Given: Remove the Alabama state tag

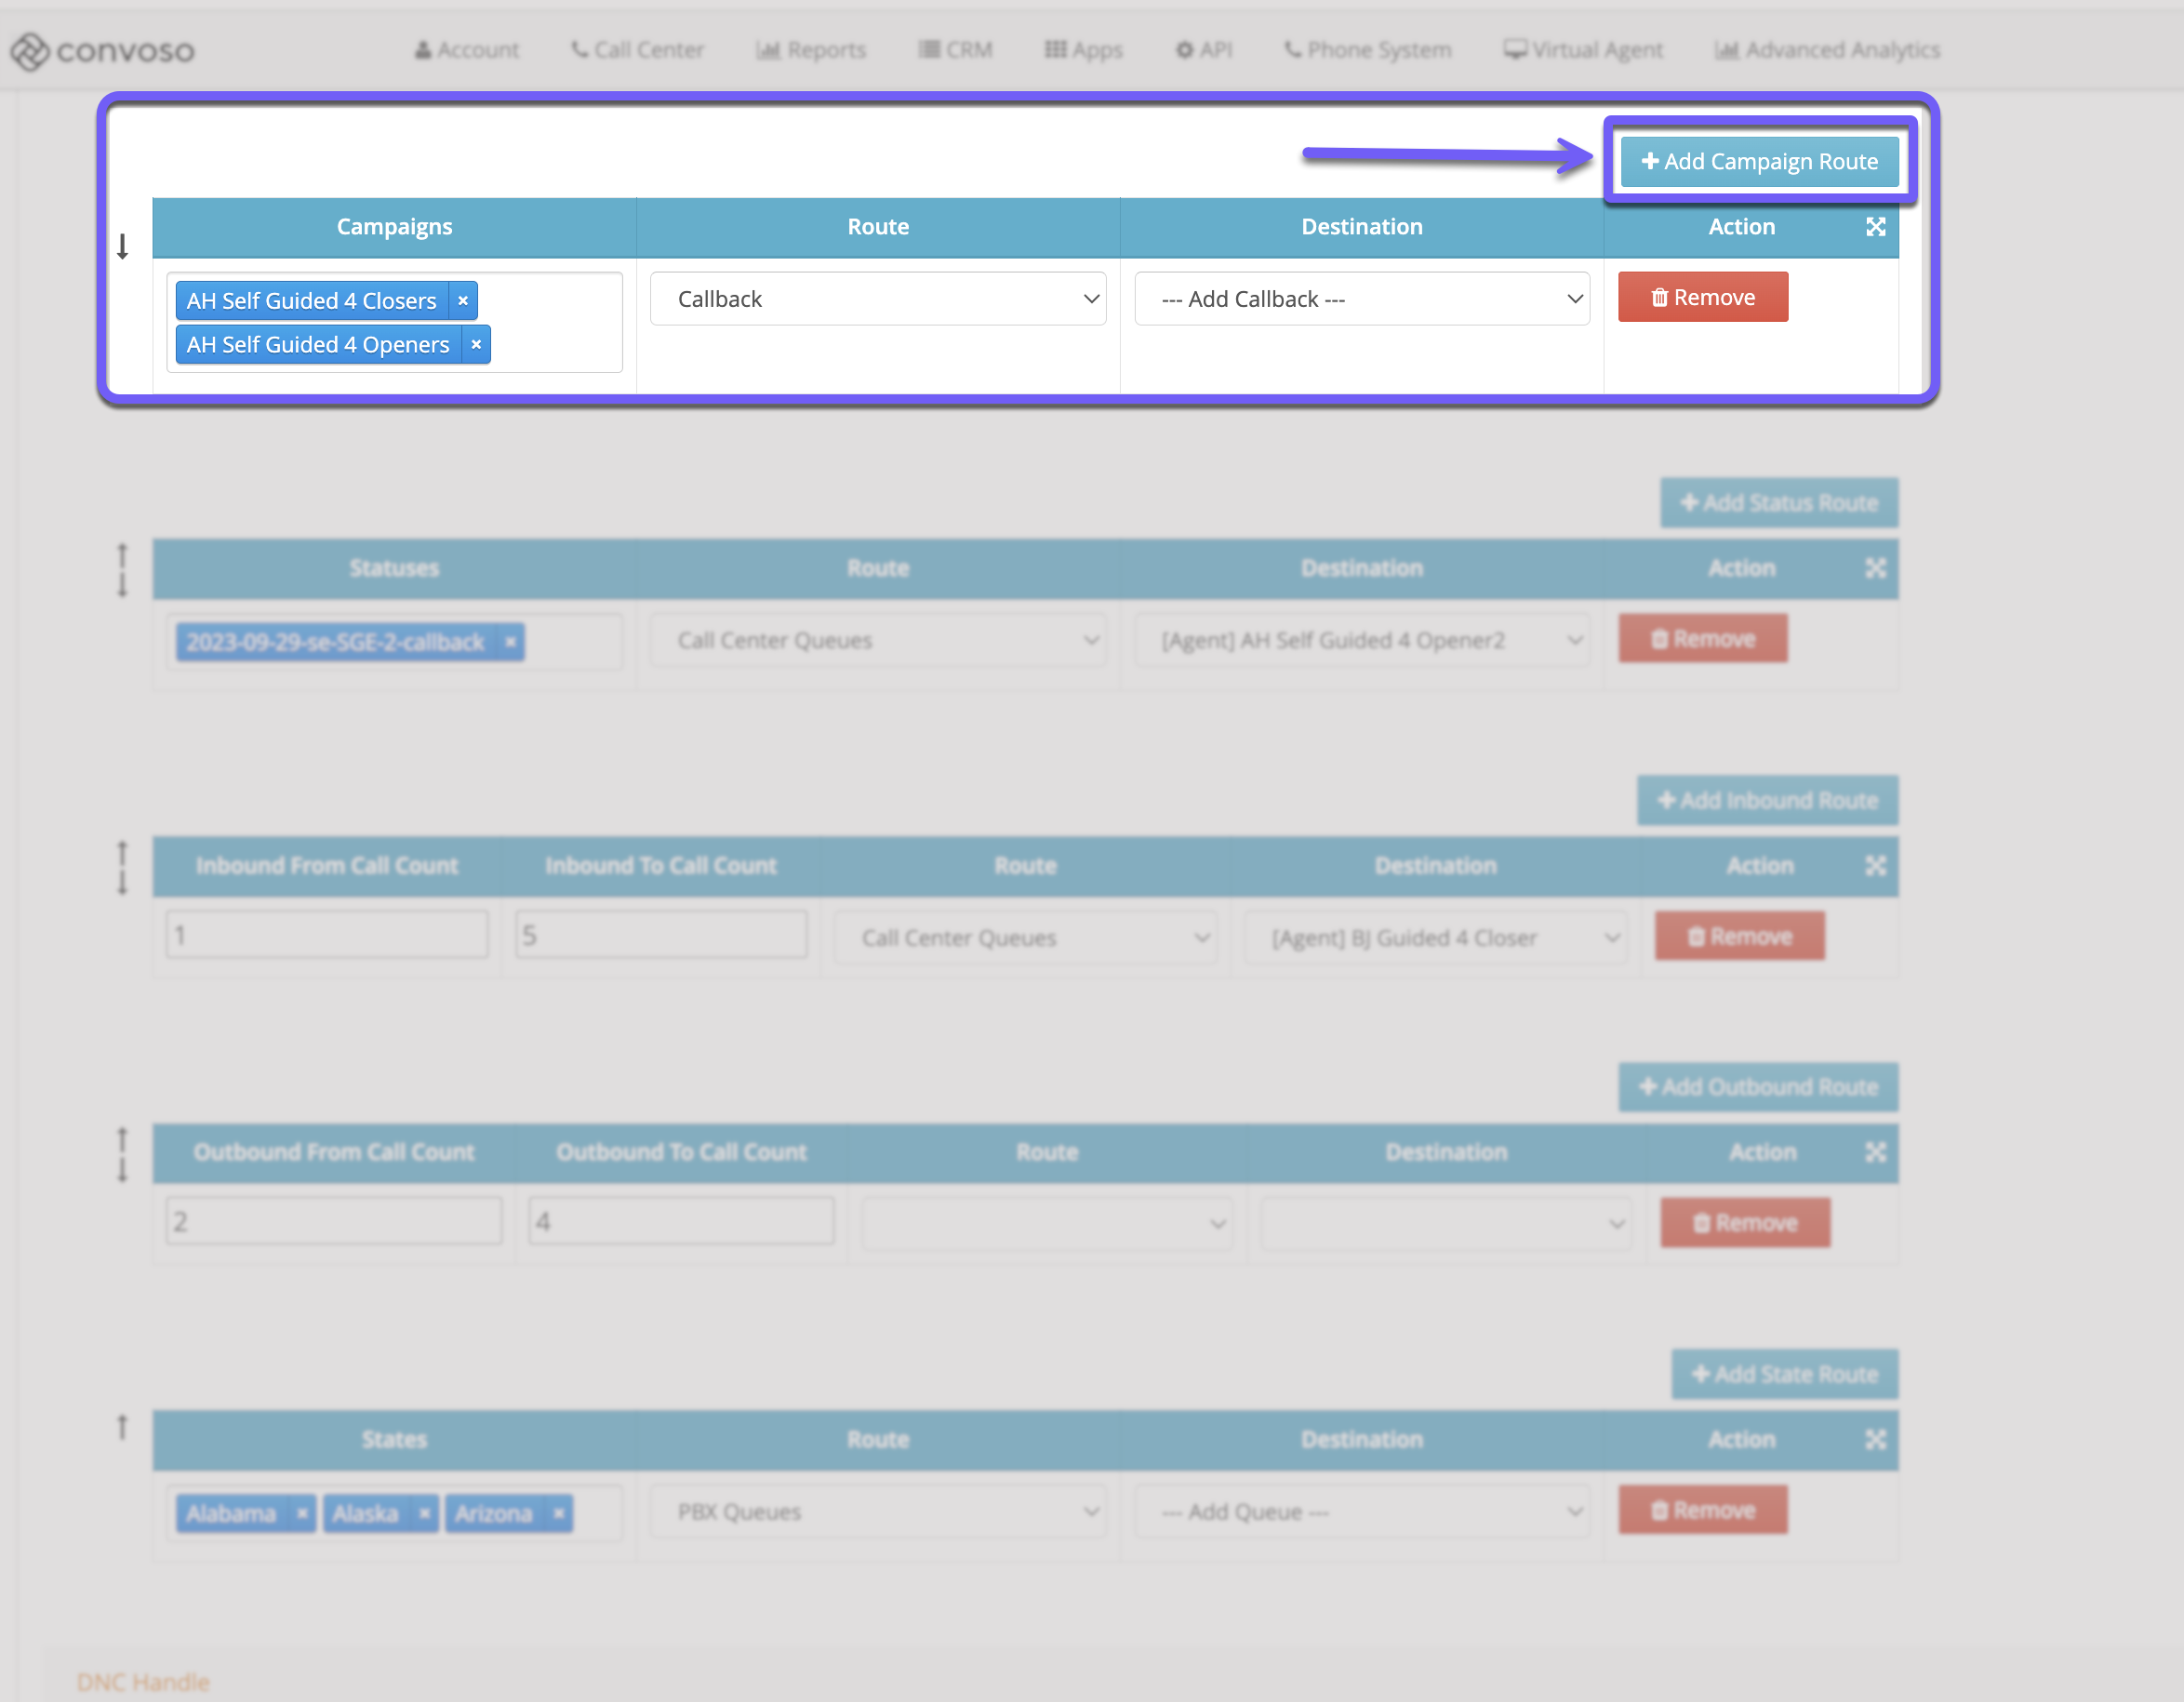Looking at the screenshot, I should click(301, 1513).
